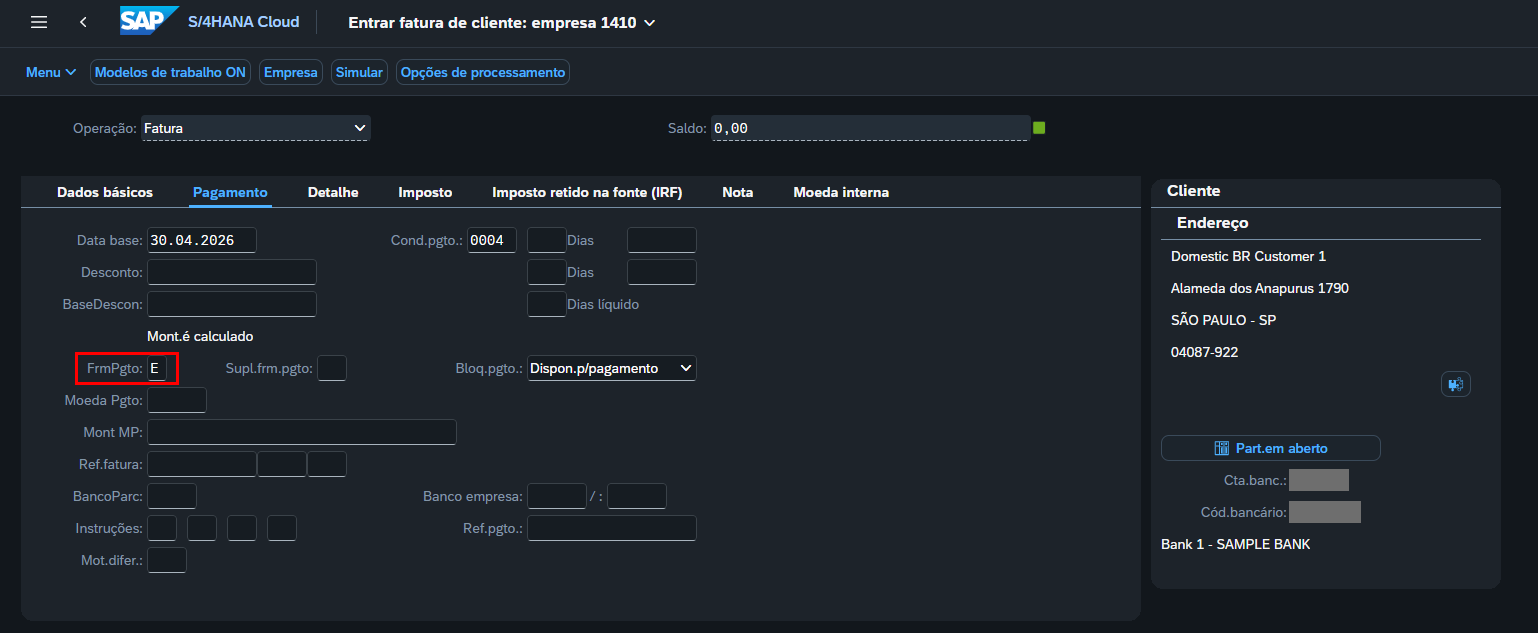The image size is (1538, 633).
Task: Open the Menu dropdown
Action: (51, 72)
